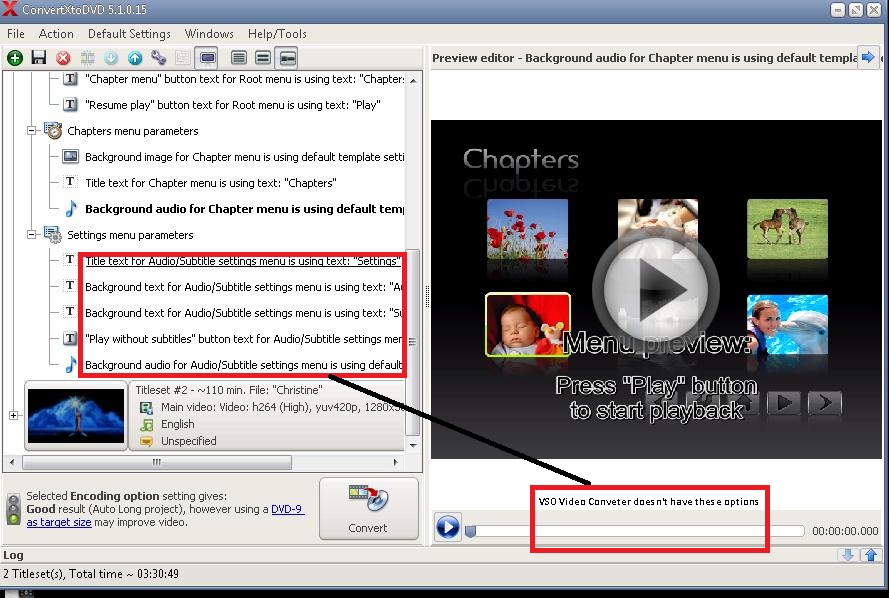889x598 pixels.
Task: Click the tree scrollbar up arrow
Action: (413, 80)
